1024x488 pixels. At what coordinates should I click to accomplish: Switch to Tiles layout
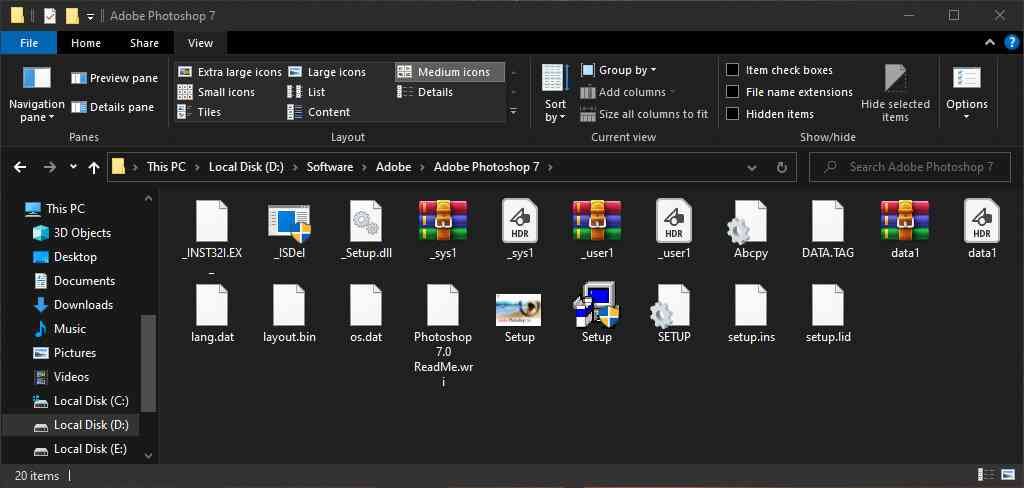pos(199,112)
